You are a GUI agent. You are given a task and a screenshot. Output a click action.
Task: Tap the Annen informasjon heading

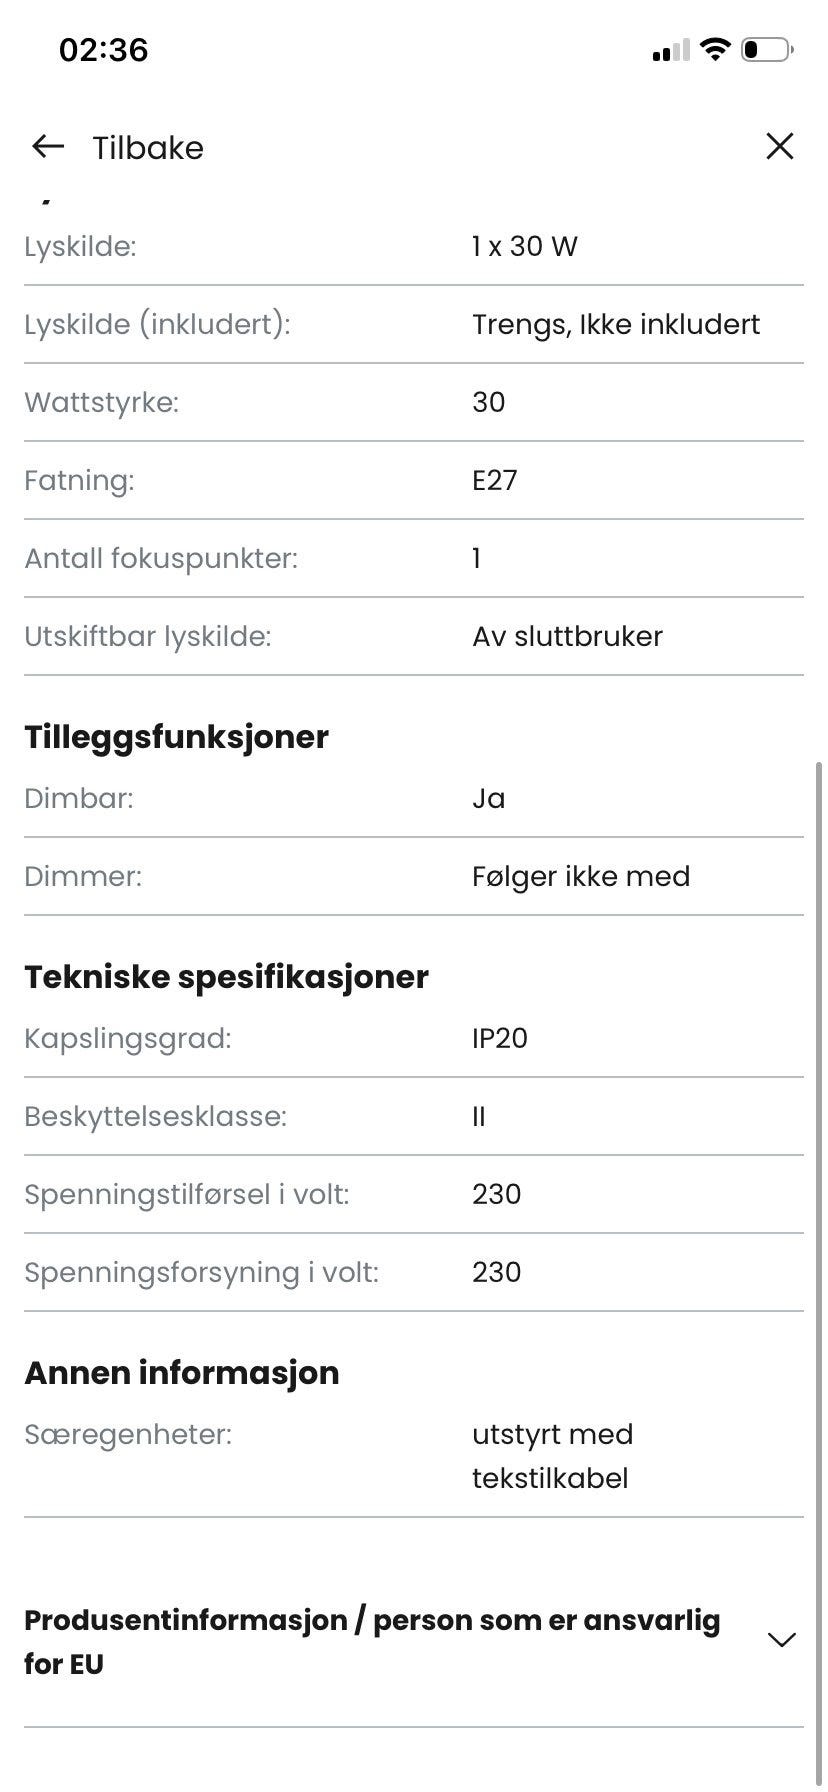tap(182, 1373)
